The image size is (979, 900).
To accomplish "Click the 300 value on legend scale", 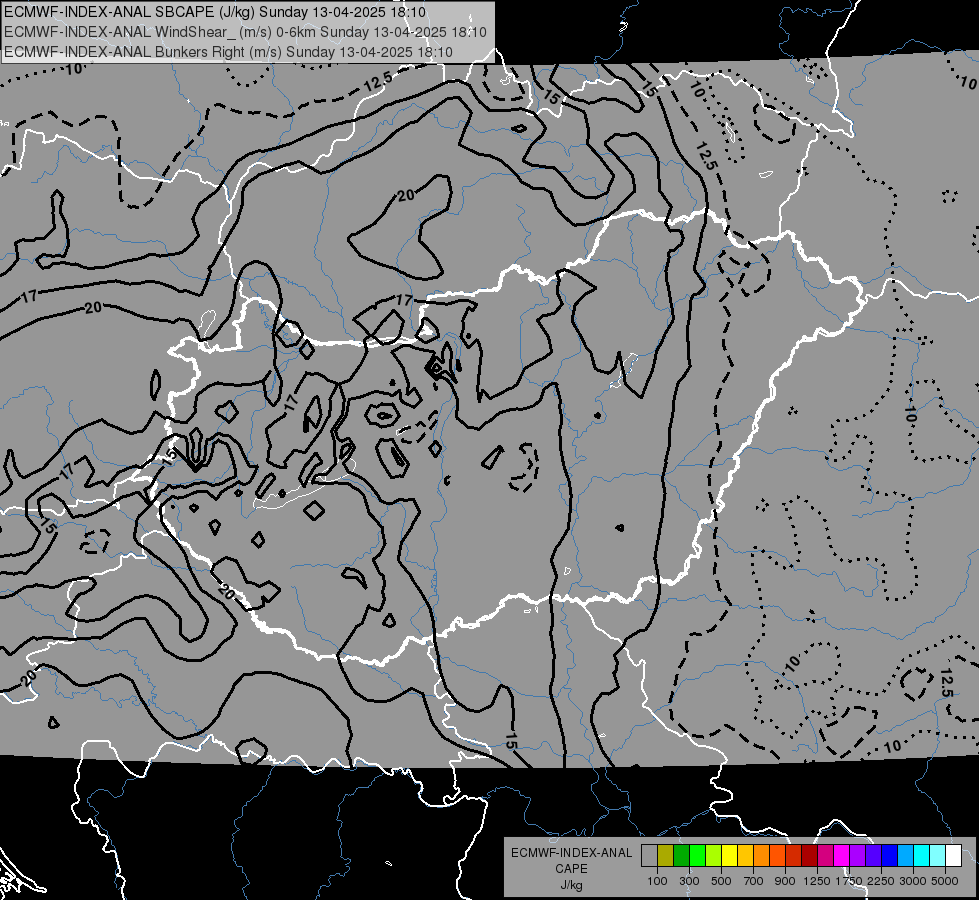I will 689,881.
